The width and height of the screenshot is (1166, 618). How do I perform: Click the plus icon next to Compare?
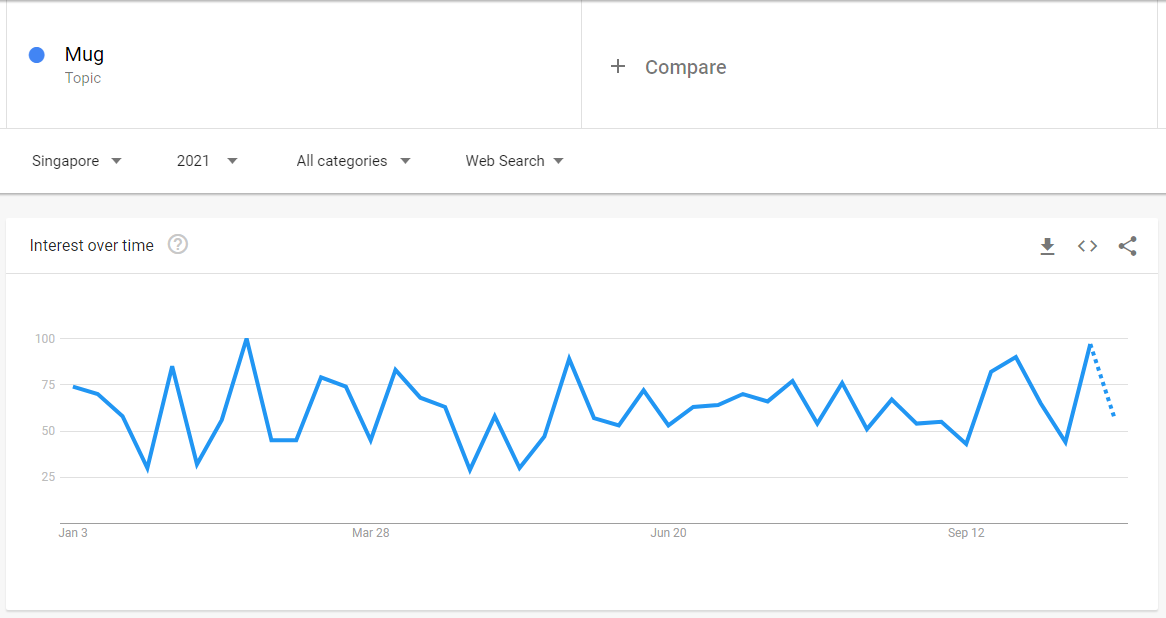[618, 67]
